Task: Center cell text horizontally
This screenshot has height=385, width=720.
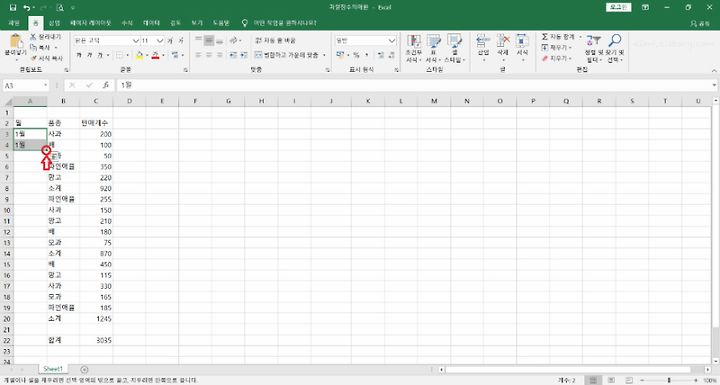Action: (x=209, y=55)
